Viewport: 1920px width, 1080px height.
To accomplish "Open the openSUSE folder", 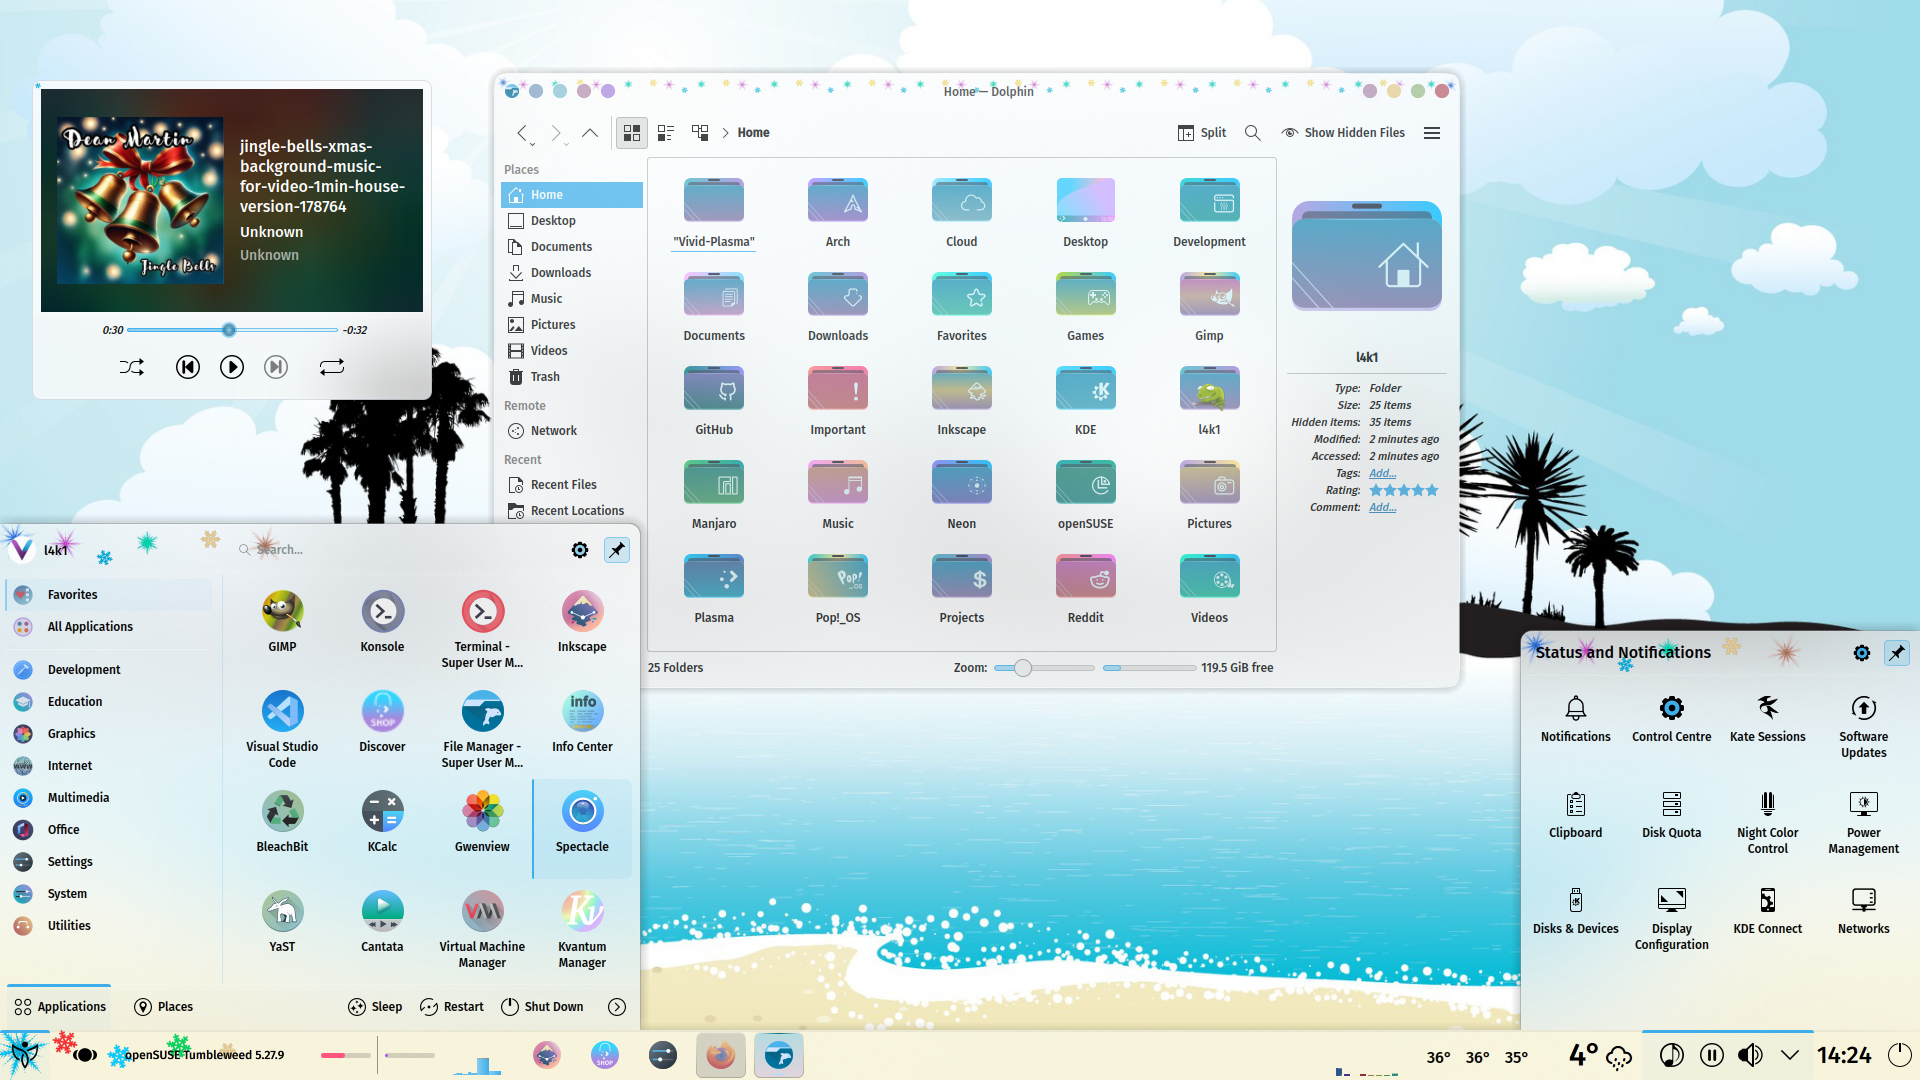I will click(1085, 495).
